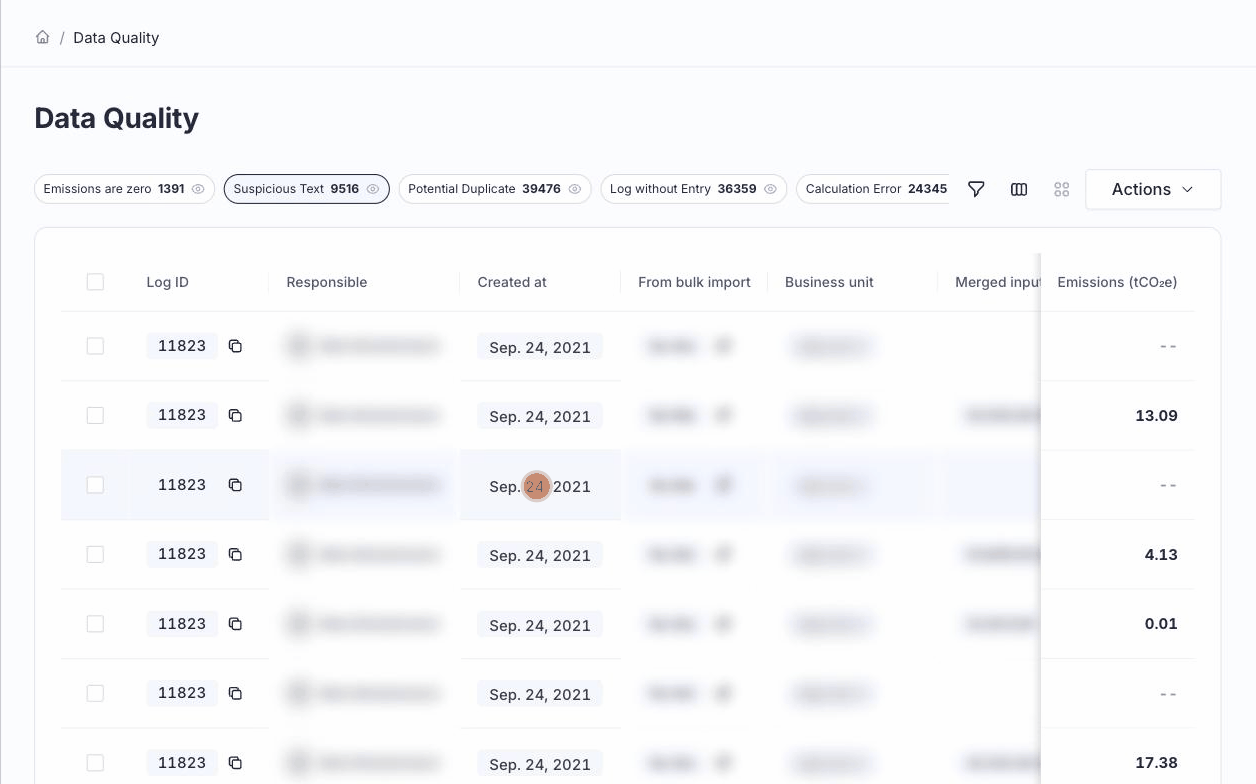Click Log ID 11823 in the 13.09 row

tap(182, 415)
